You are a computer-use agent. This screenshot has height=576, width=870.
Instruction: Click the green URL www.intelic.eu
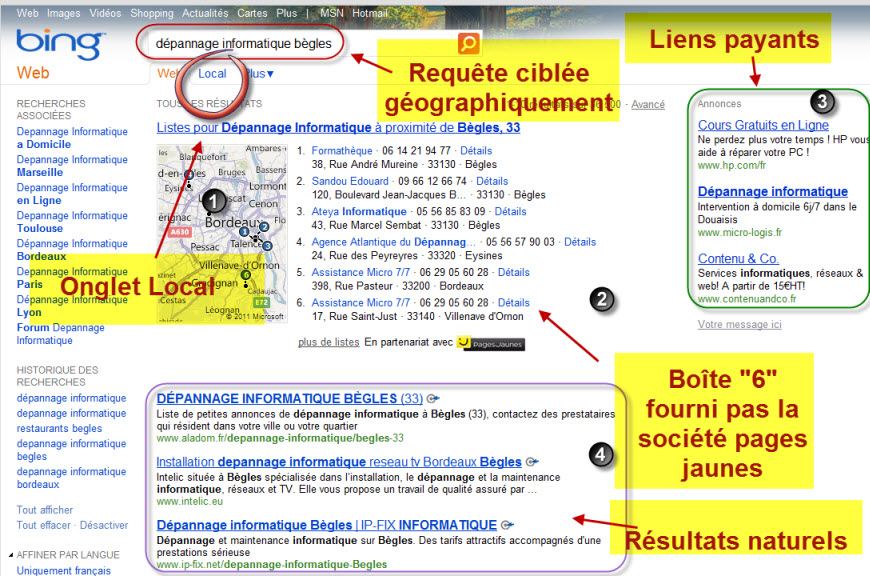point(189,502)
